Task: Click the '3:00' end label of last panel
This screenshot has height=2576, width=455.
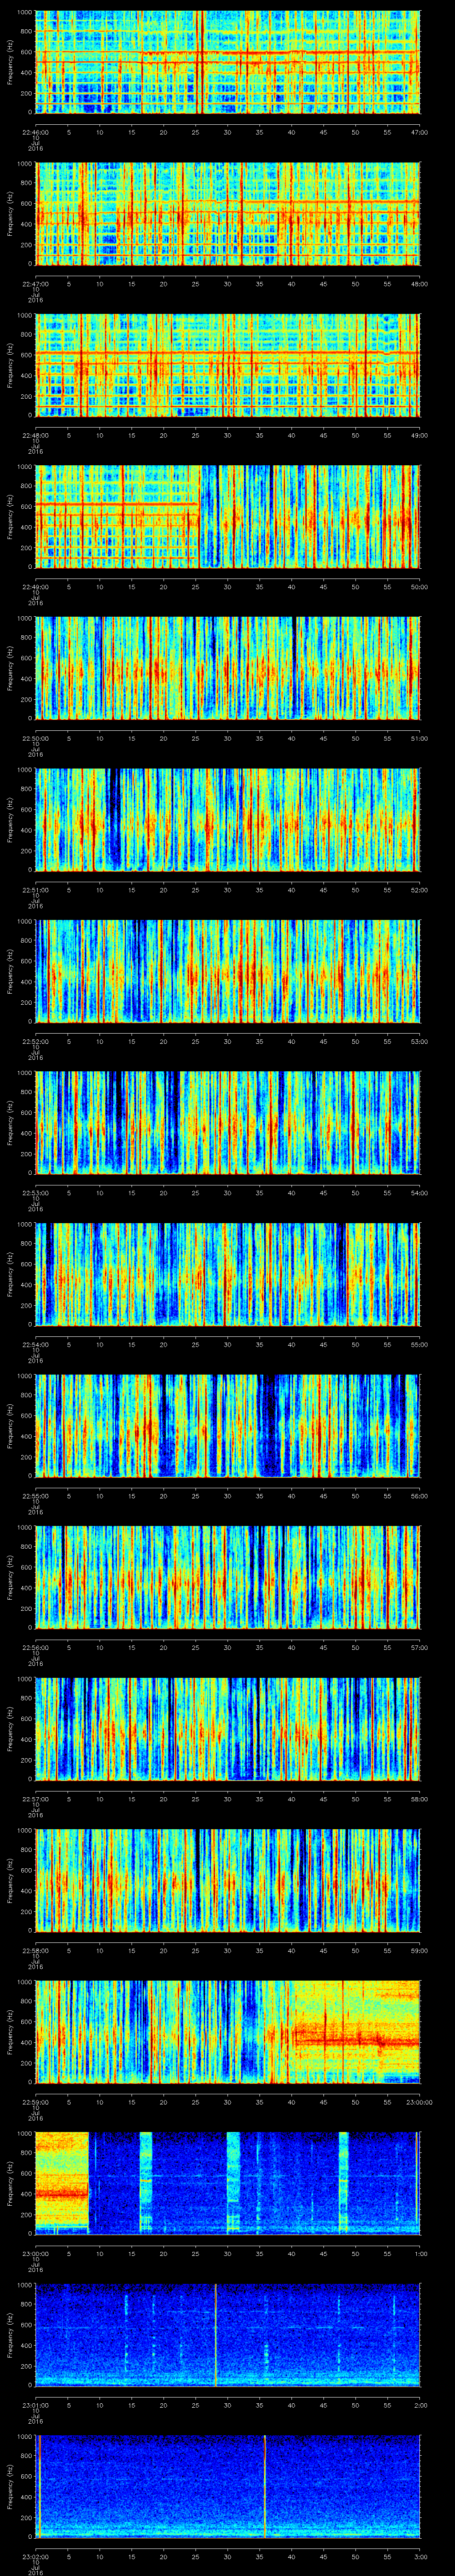Action: point(420,2556)
